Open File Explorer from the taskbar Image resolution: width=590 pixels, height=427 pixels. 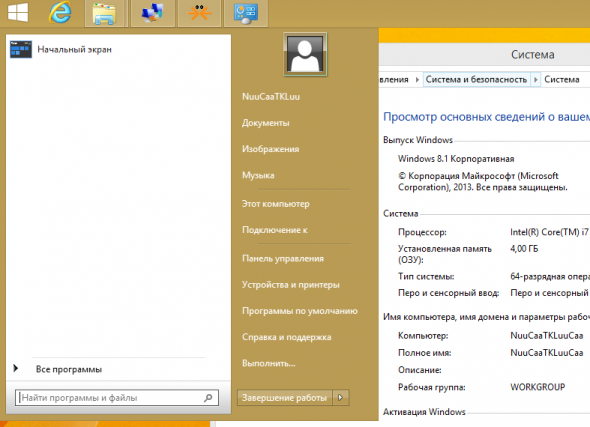click(x=104, y=14)
